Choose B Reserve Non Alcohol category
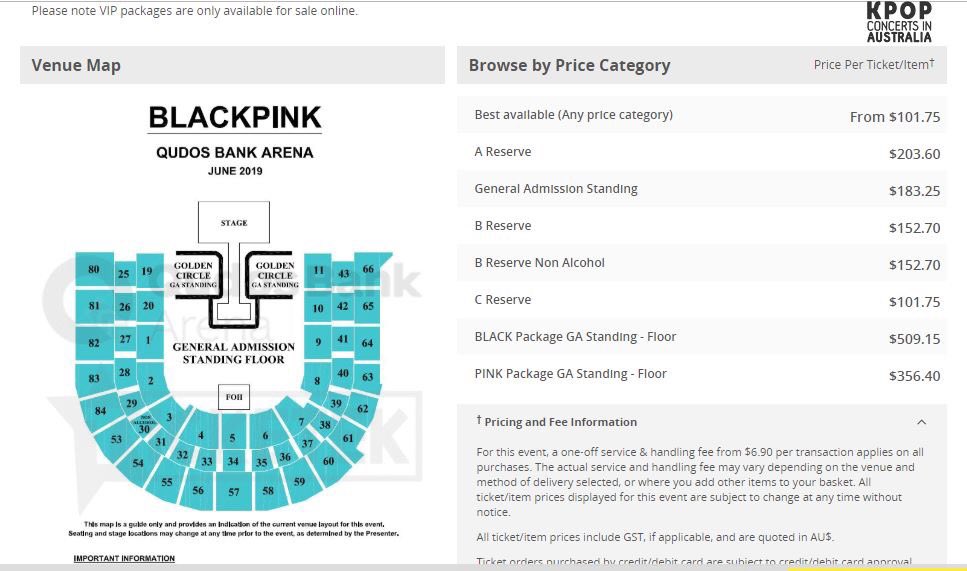967x571 pixels. (539, 263)
